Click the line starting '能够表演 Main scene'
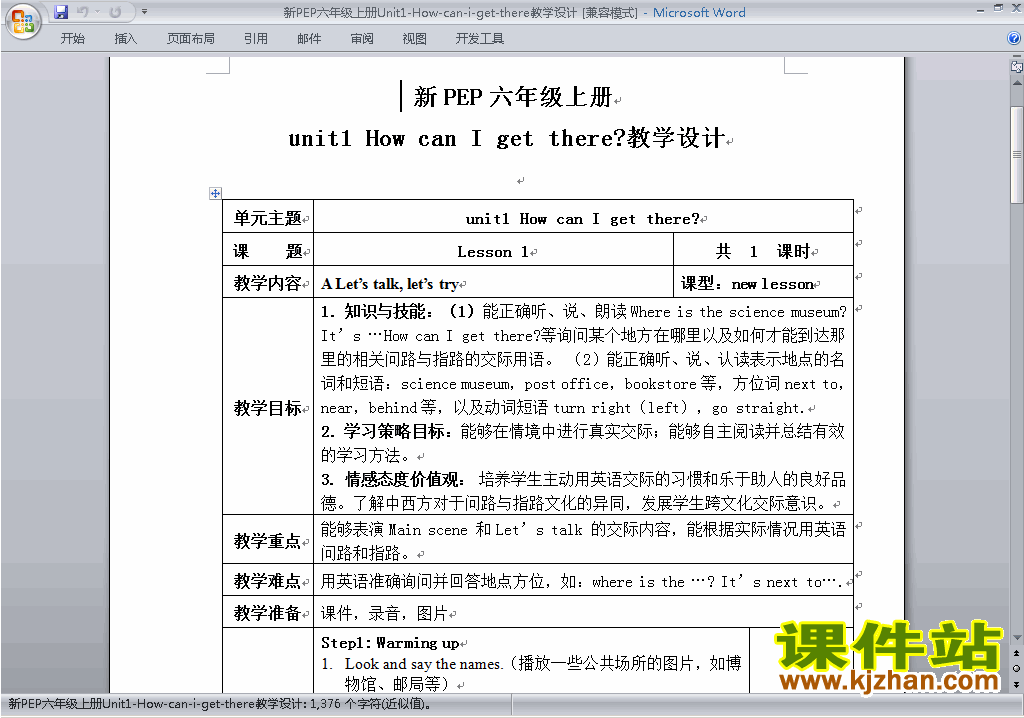Screen dimensions: 1024x718 [583, 529]
